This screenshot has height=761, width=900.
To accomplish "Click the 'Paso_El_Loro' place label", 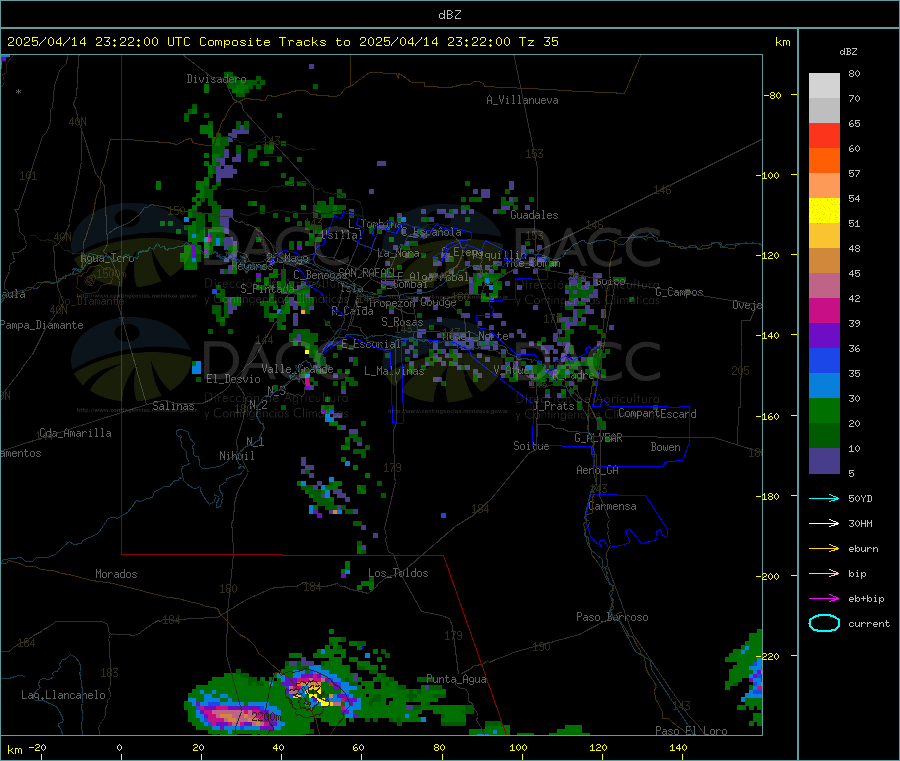I will [x=691, y=731].
